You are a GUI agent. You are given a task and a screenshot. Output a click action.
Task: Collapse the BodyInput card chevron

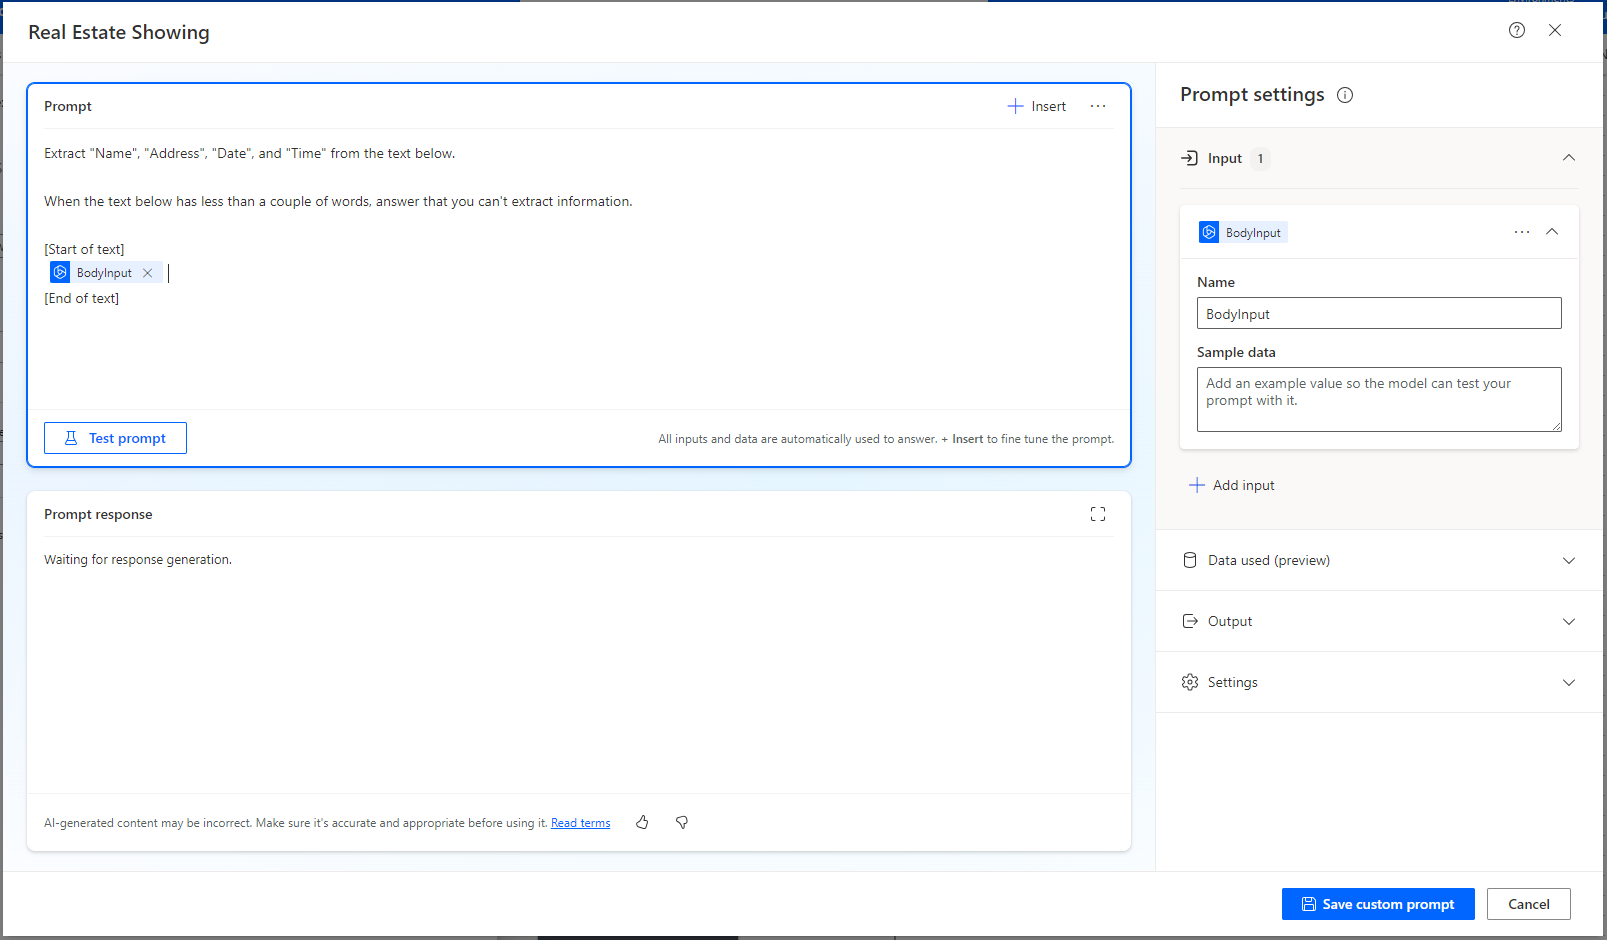1552,232
